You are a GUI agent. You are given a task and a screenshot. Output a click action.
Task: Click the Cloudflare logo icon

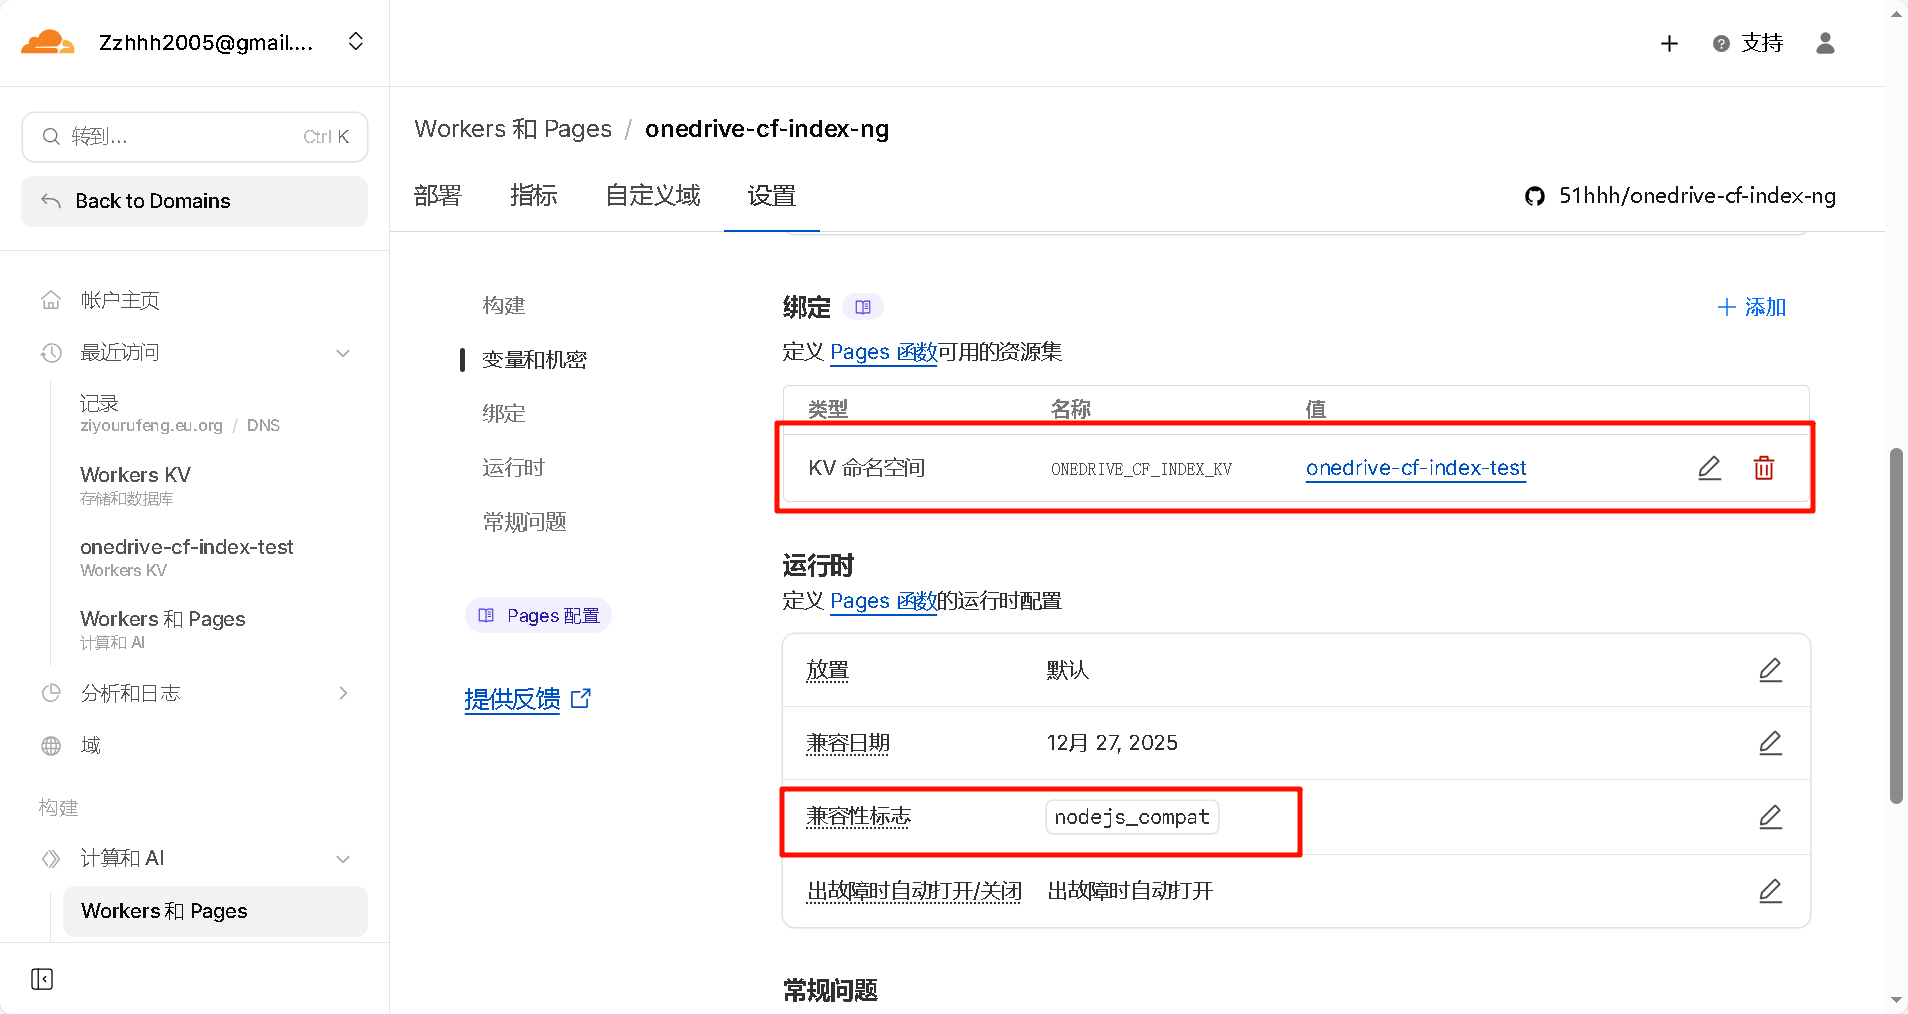[x=47, y=42]
